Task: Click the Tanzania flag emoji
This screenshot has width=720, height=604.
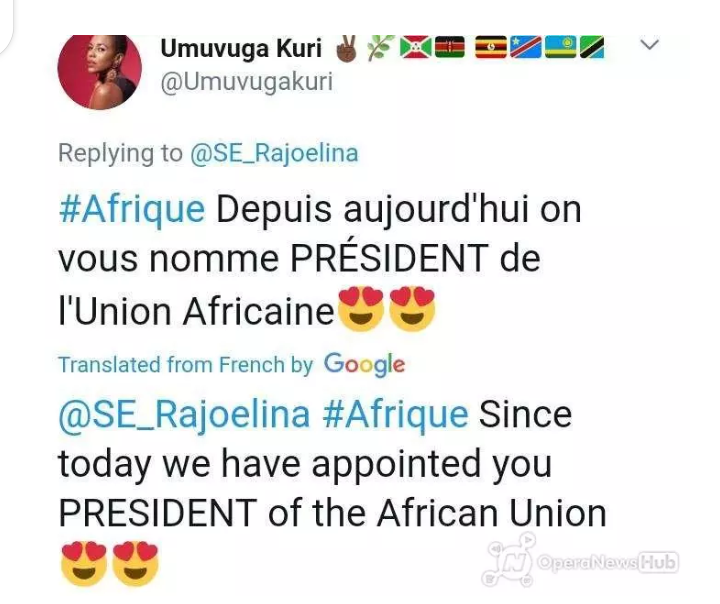Action: click(x=592, y=47)
